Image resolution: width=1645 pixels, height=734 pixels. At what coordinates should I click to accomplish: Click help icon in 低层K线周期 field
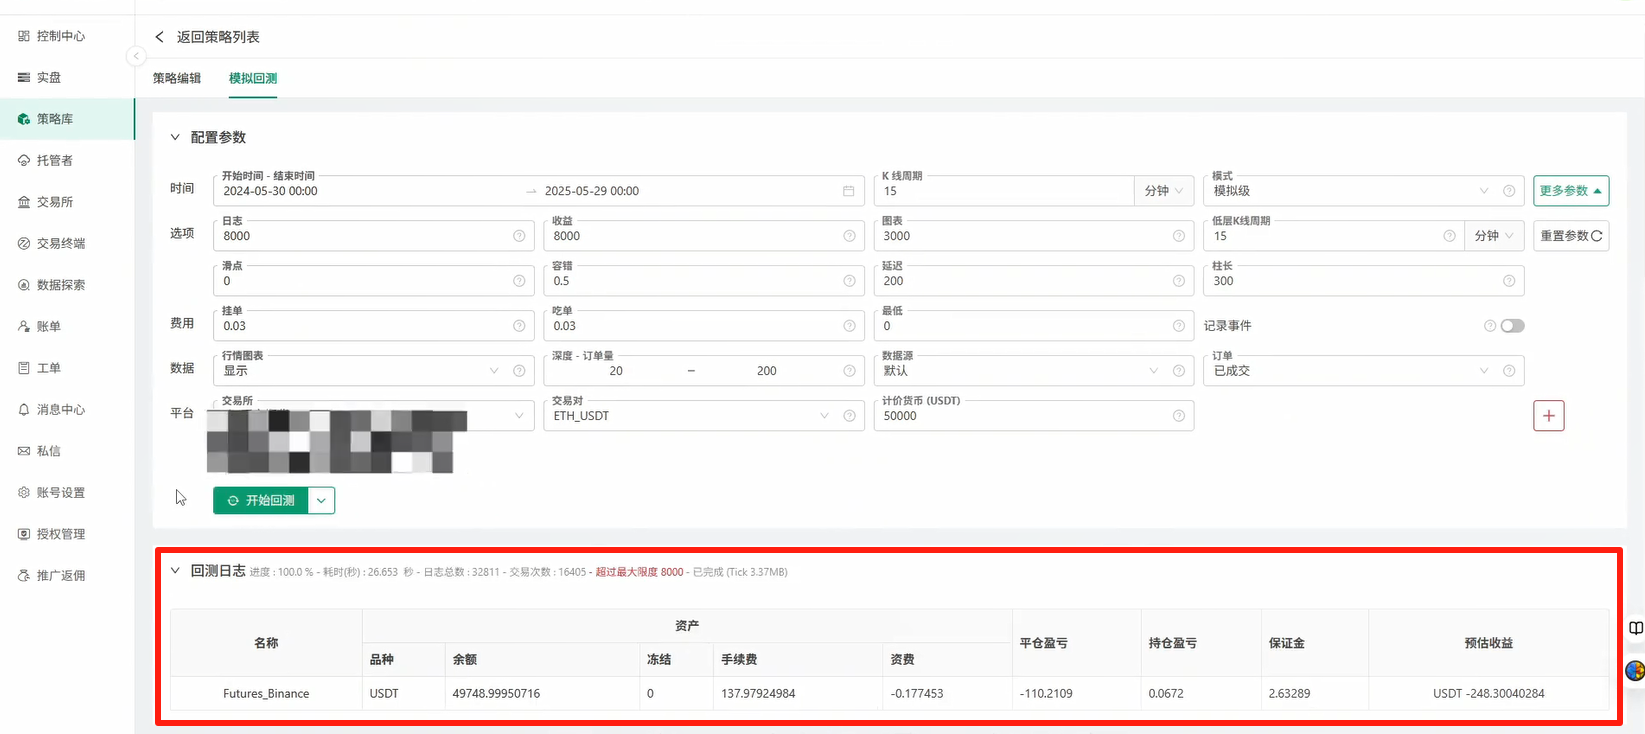(x=1449, y=236)
